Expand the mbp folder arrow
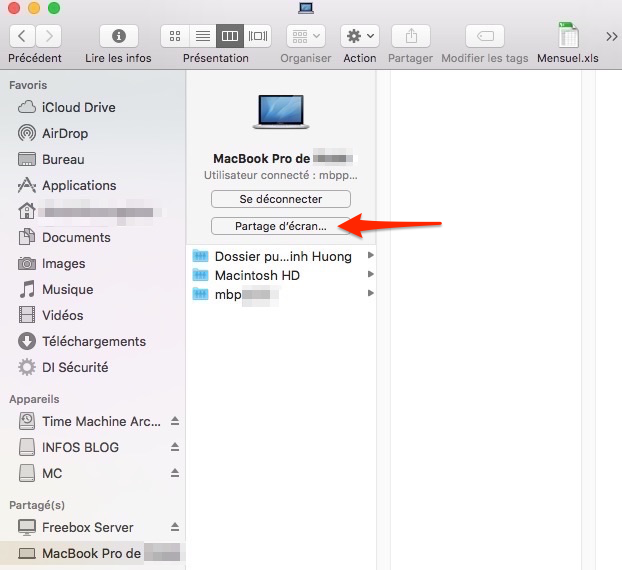622x570 pixels. tap(371, 293)
